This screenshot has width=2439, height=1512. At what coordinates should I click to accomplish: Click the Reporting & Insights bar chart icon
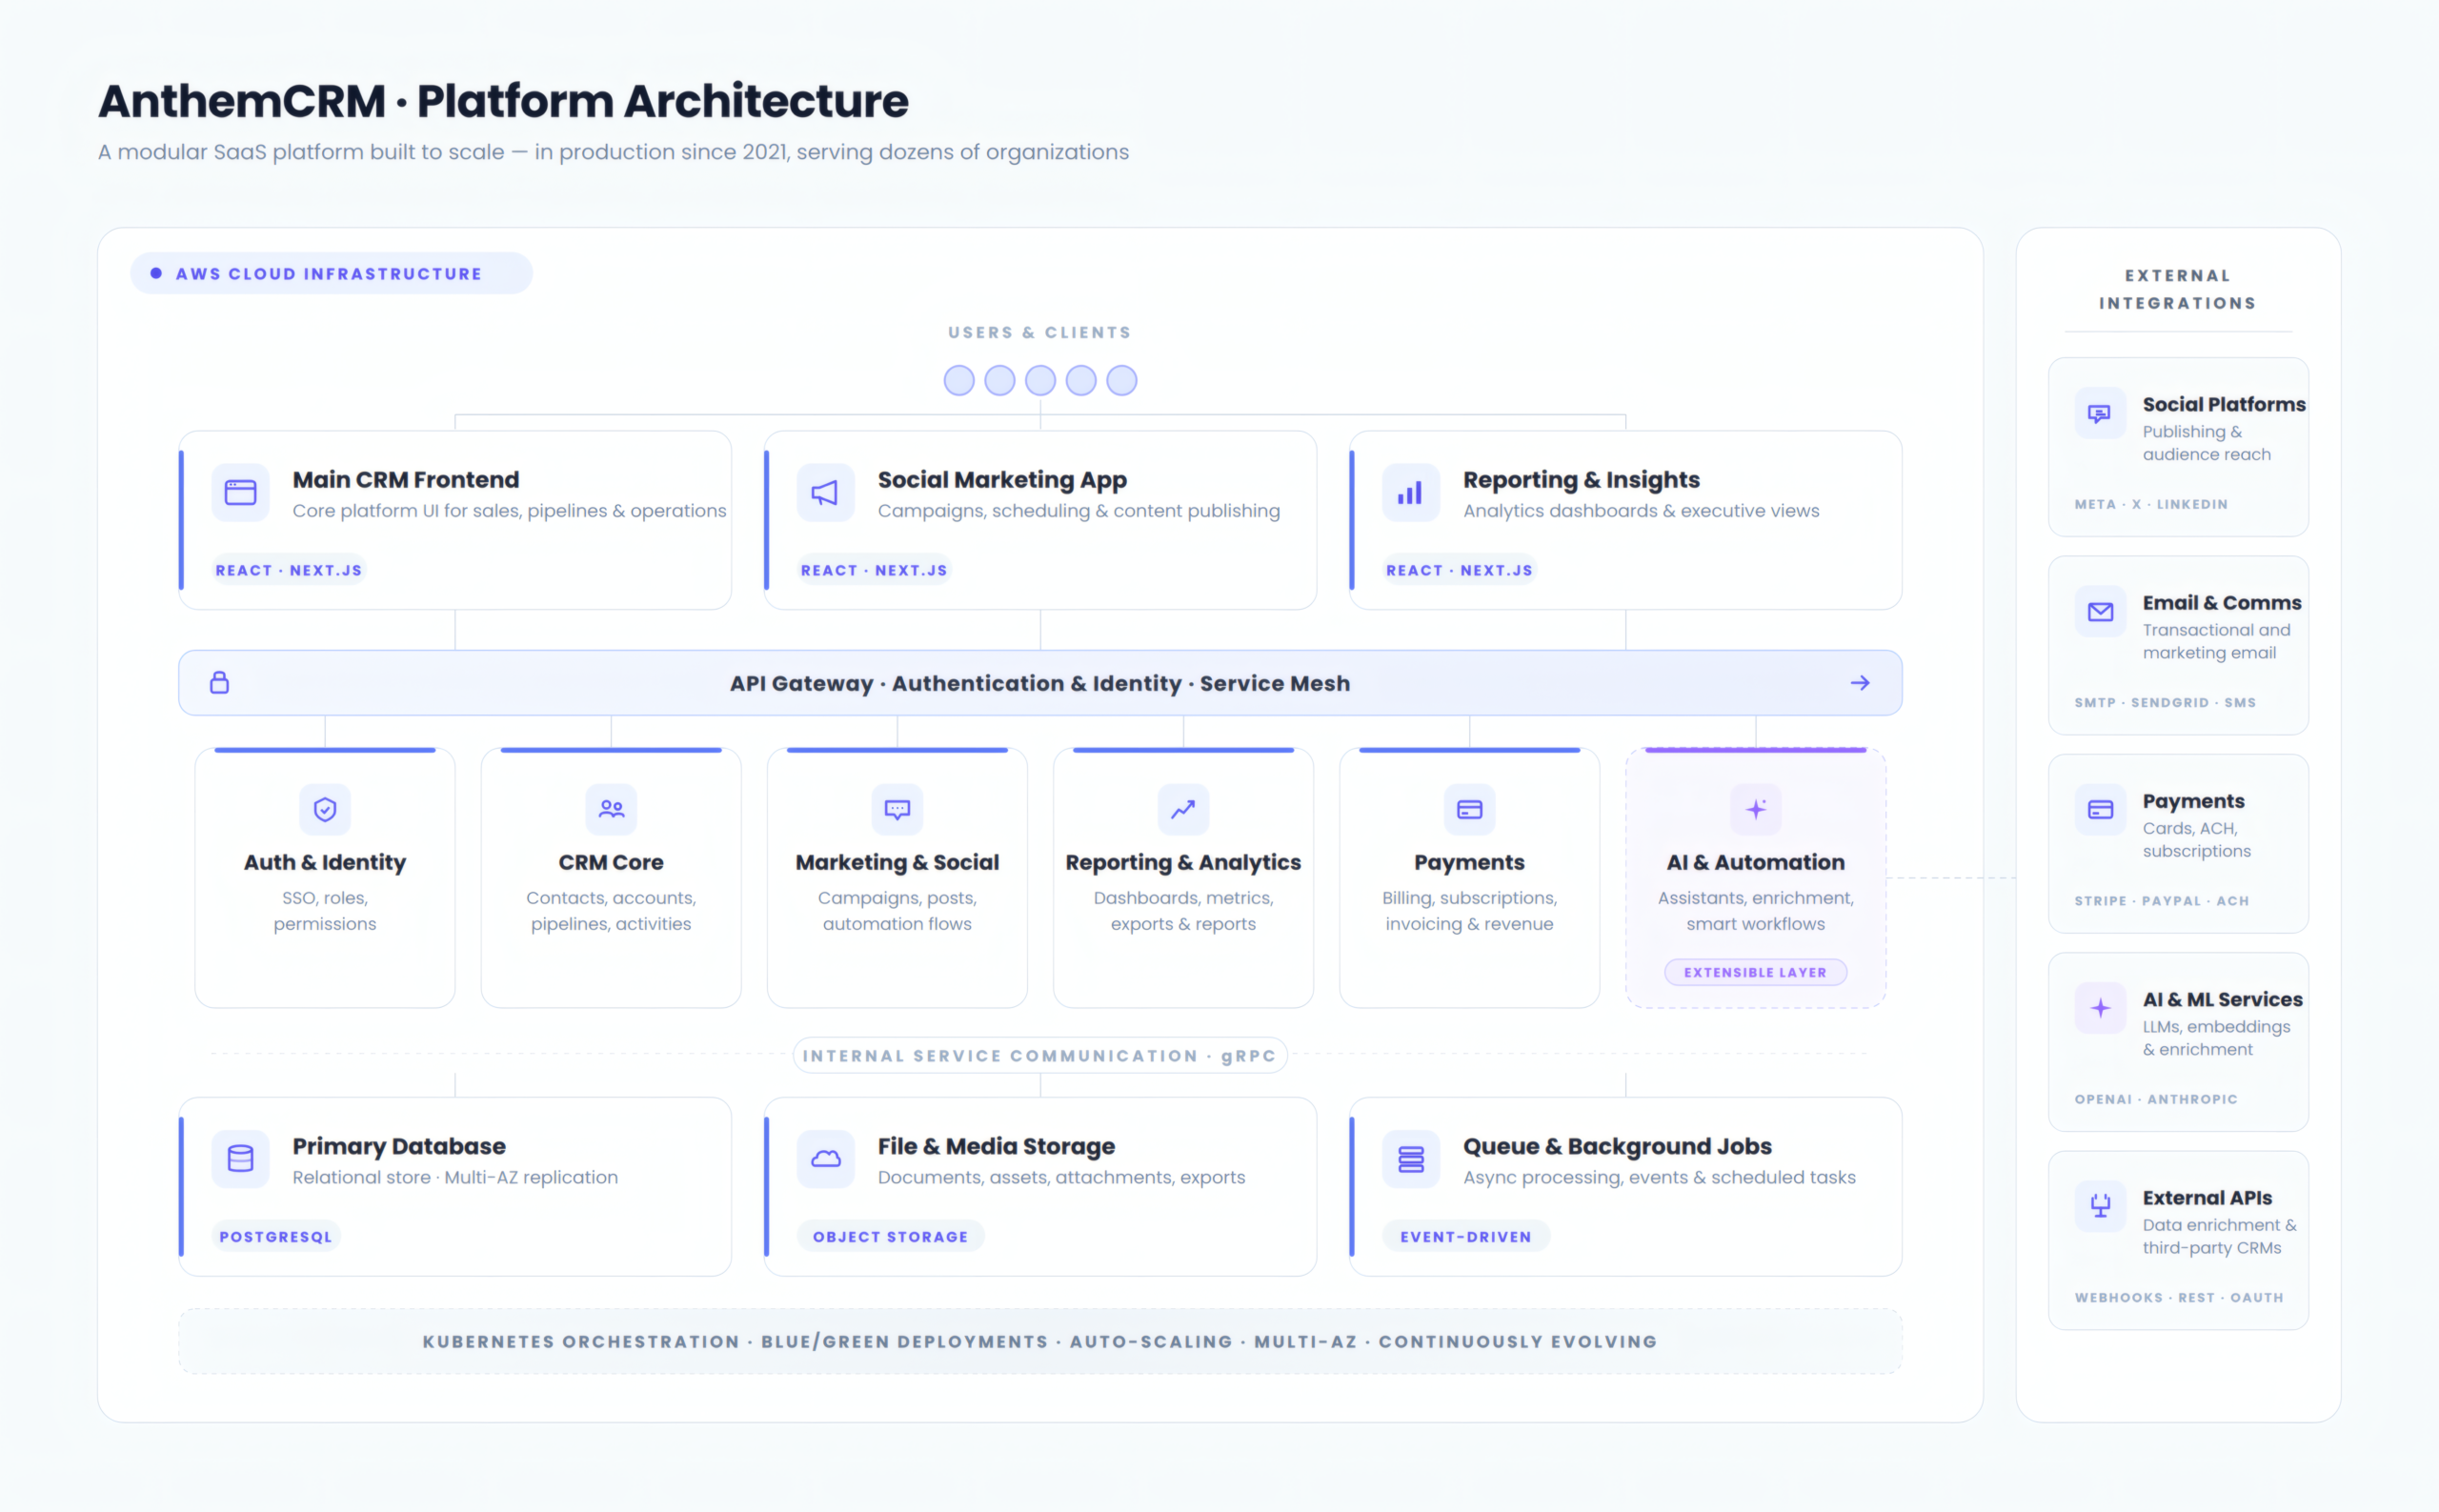point(1410,492)
